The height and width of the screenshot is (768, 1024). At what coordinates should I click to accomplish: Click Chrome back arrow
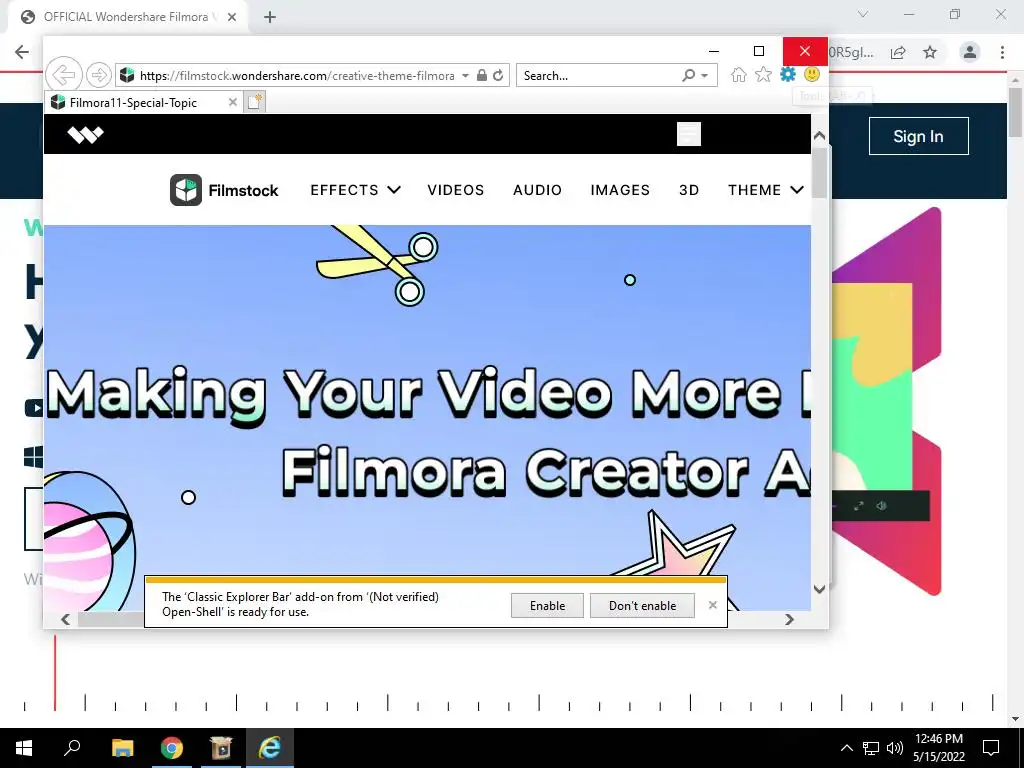click(22, 52)
